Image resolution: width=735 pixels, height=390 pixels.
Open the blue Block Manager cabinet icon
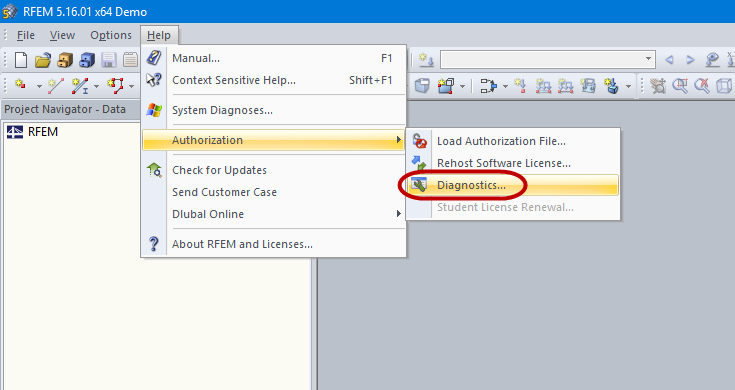87,60
